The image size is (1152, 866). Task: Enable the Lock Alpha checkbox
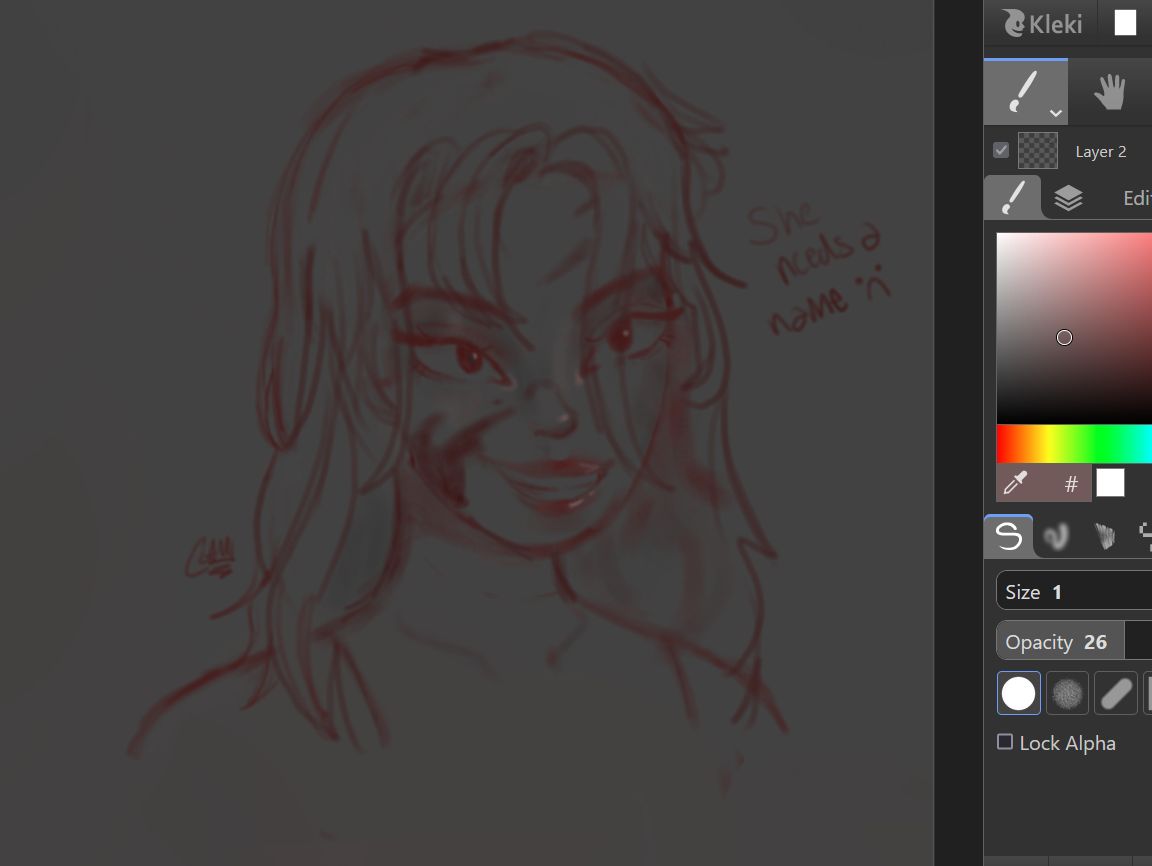(1004, 742)
